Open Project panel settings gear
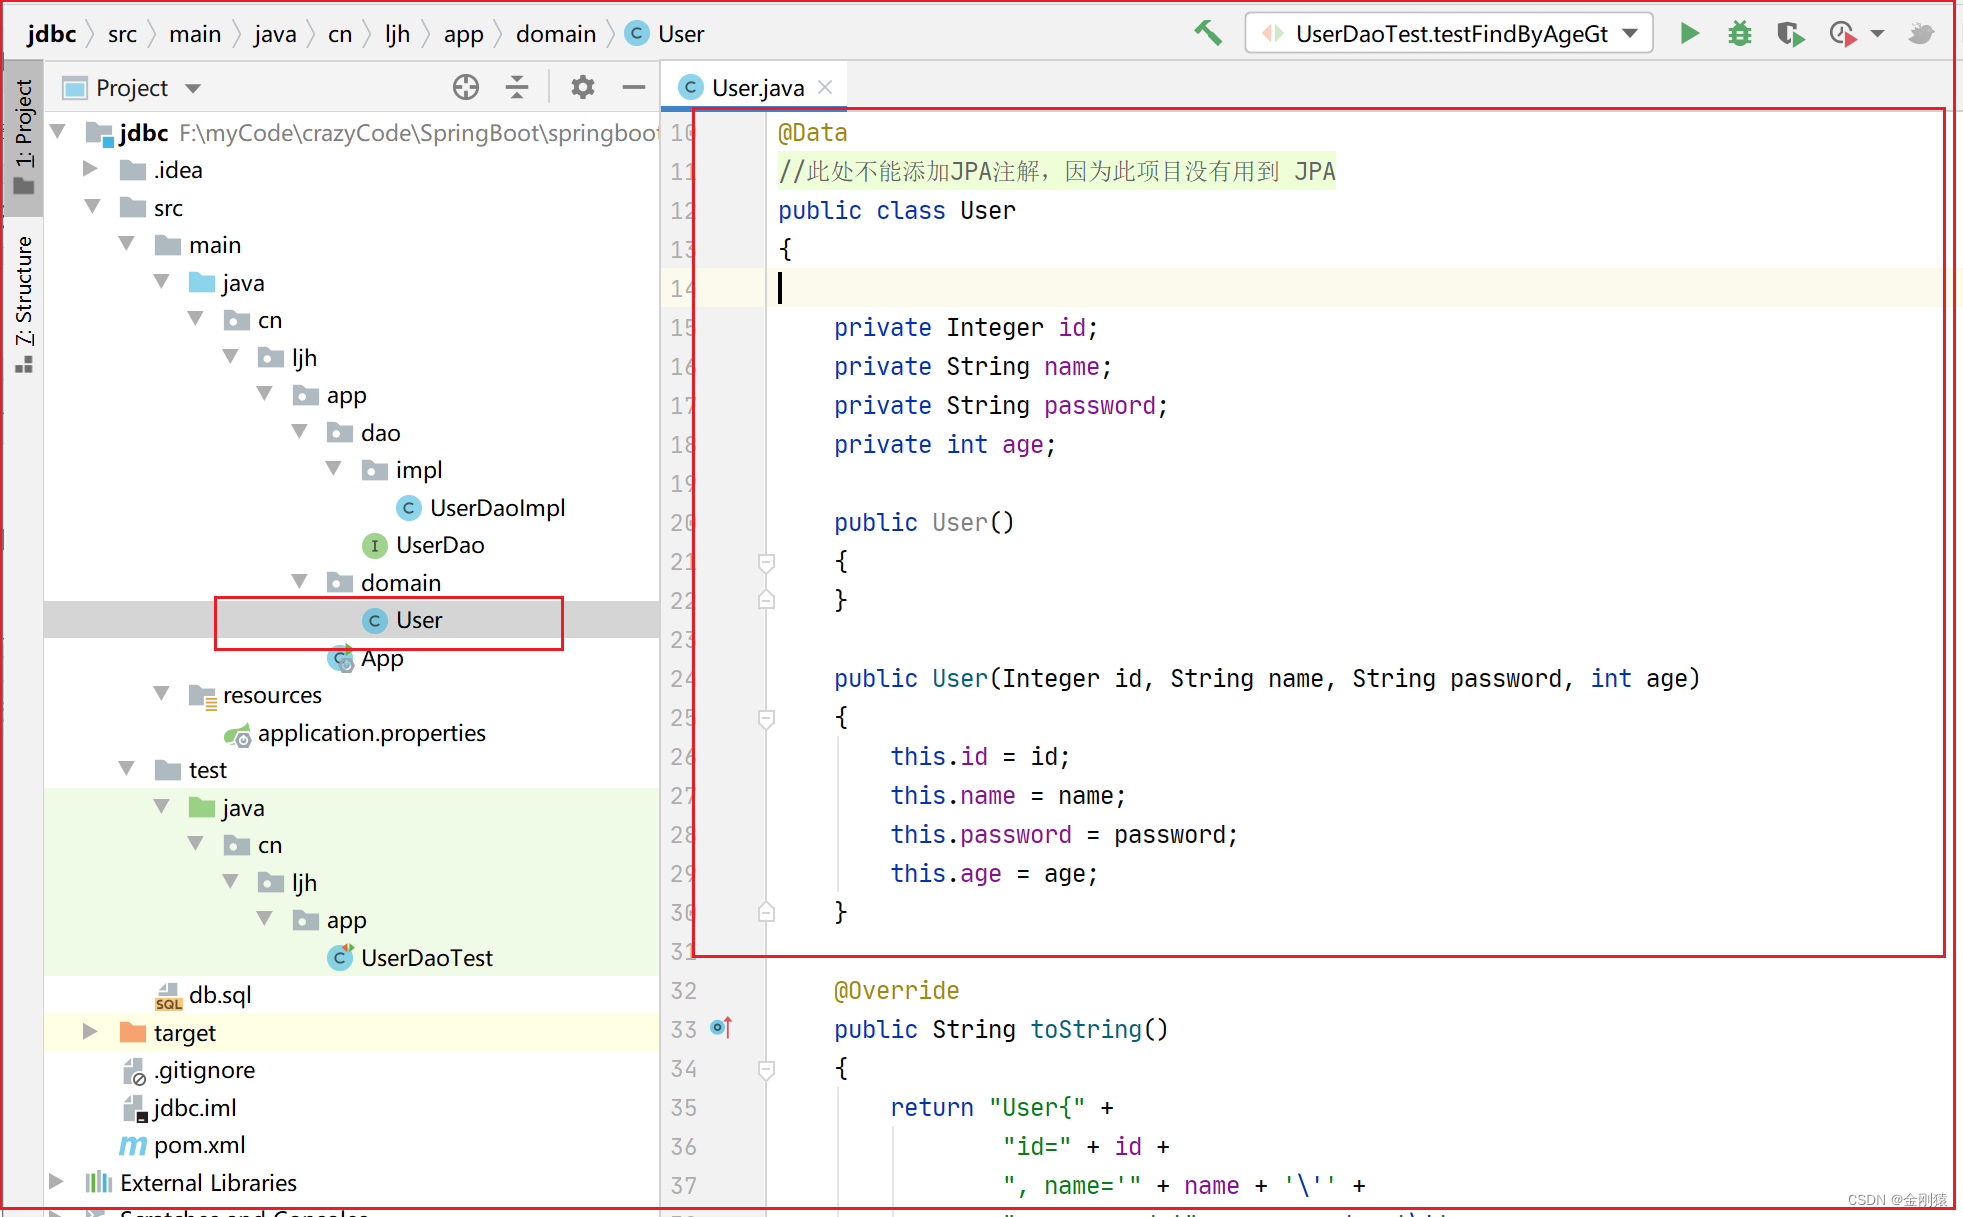Viewport: 1963px width, 1217px height. pos(583,88)
